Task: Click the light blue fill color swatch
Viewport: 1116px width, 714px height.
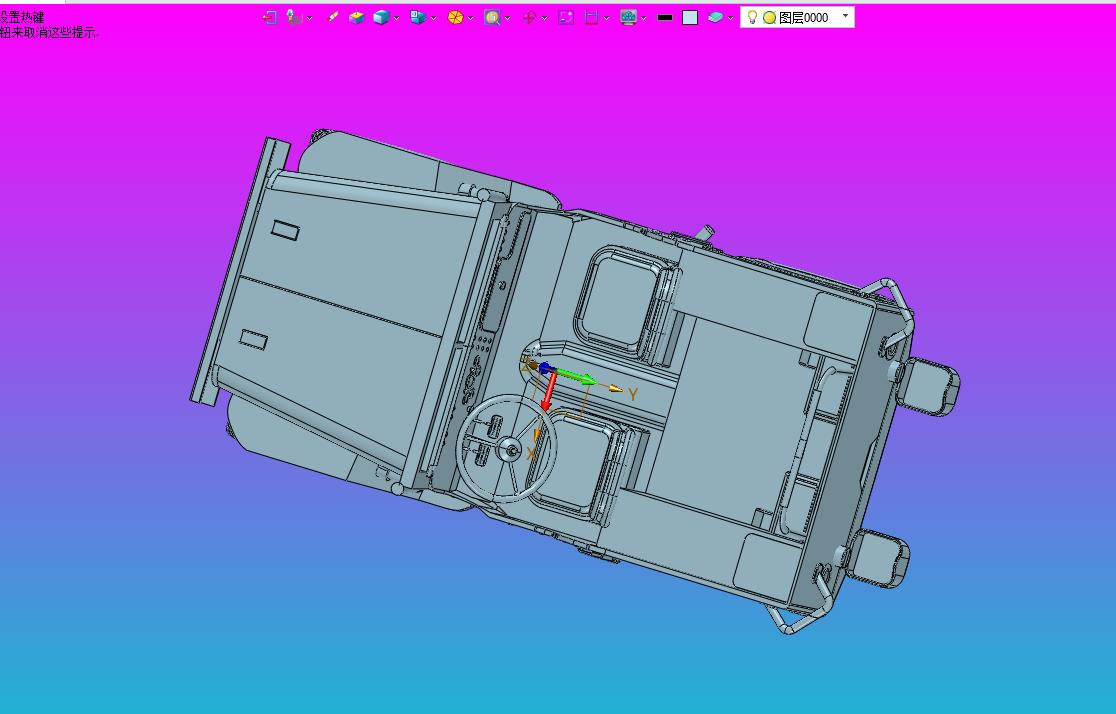Action: 690,18
